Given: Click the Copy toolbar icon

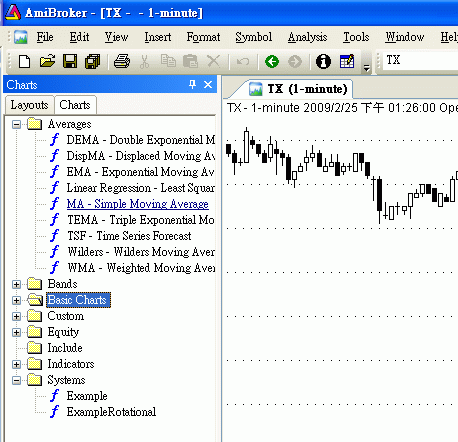Looking at the screenshot, I should (x=168, y=61).
